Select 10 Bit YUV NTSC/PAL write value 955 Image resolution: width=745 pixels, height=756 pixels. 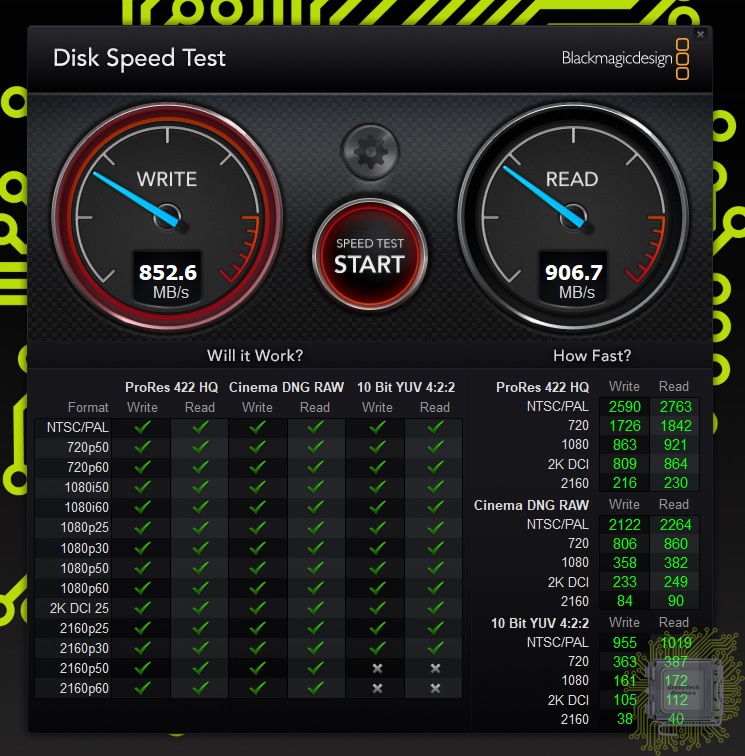click(x=624, y=643)
